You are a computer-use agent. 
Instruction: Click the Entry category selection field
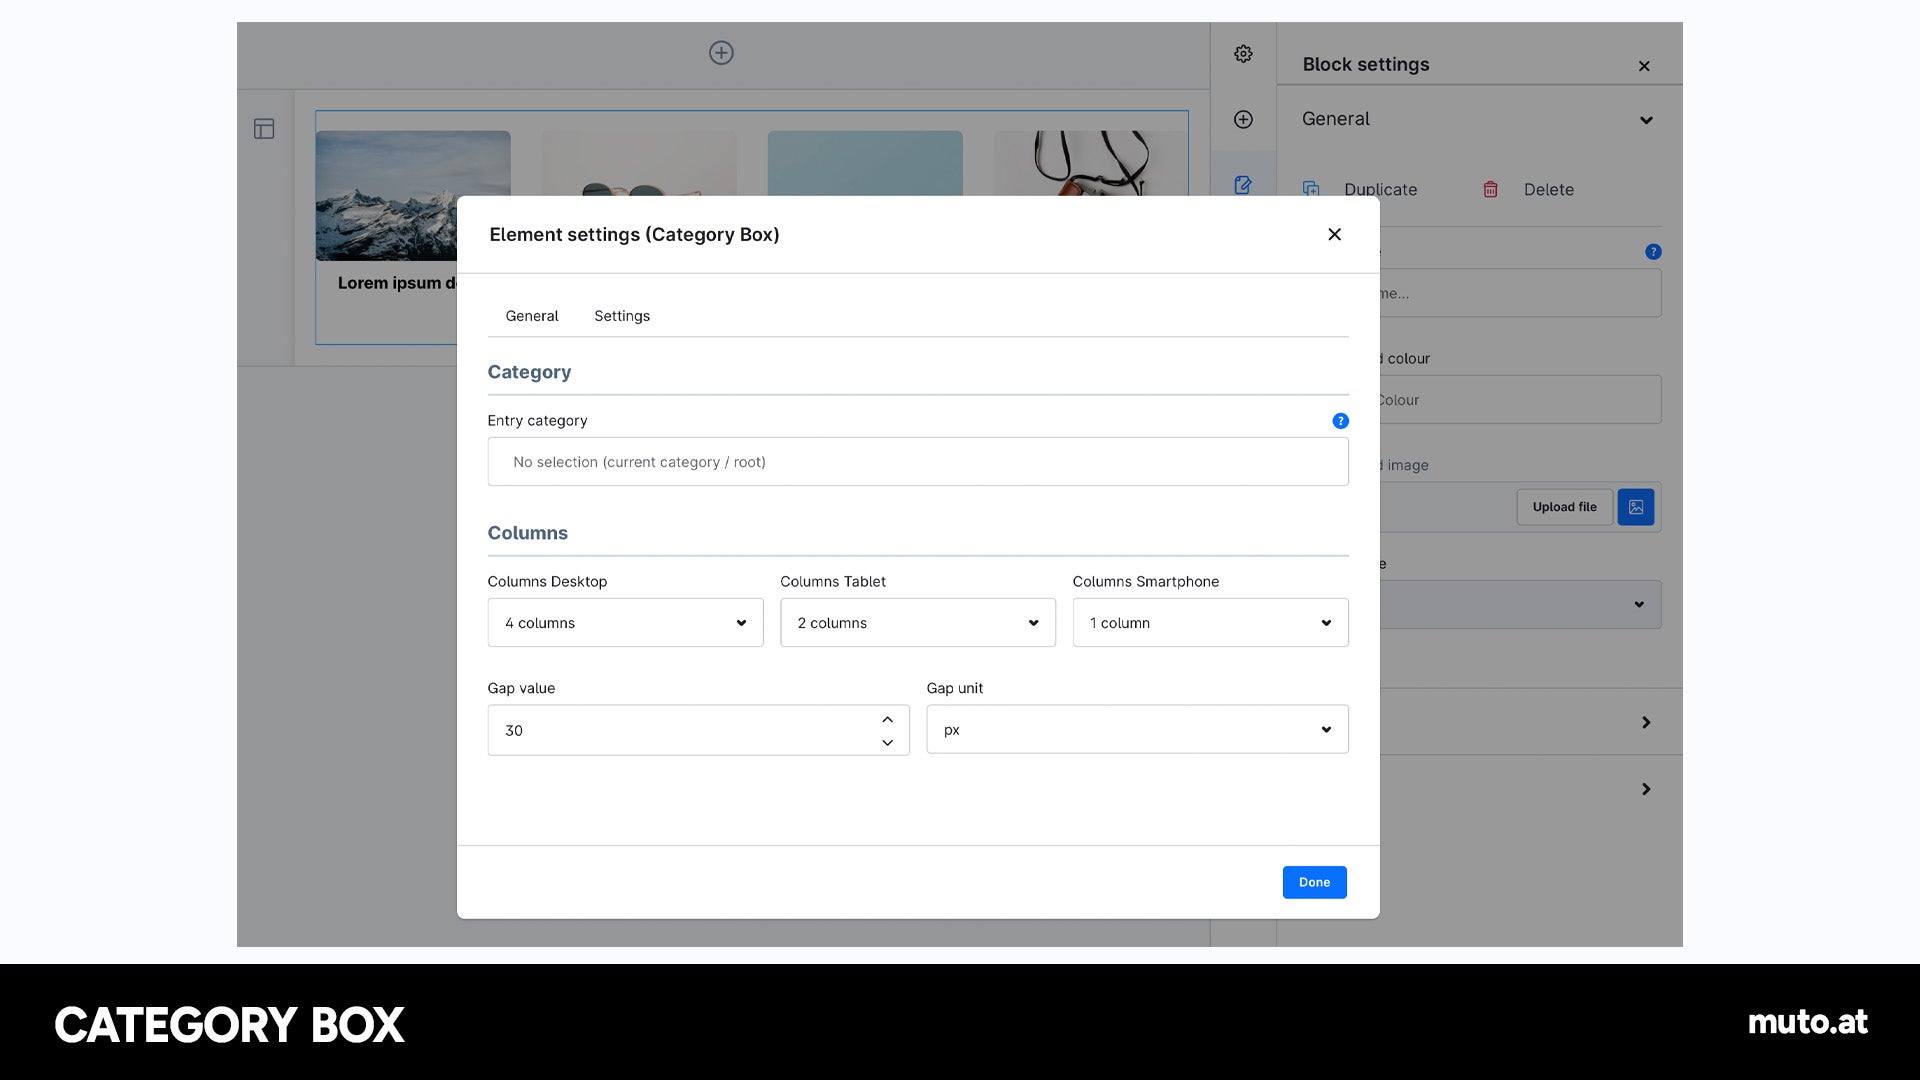918,462
